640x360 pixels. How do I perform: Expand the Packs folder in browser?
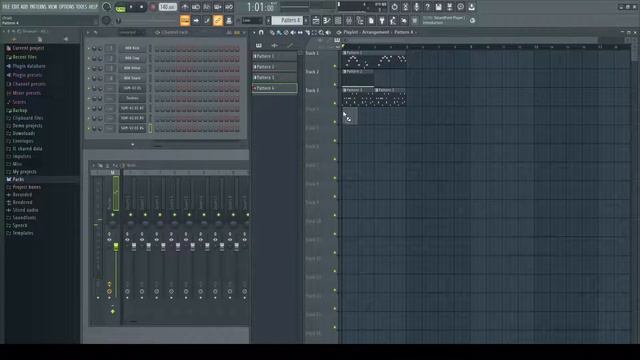click(15, 179)
